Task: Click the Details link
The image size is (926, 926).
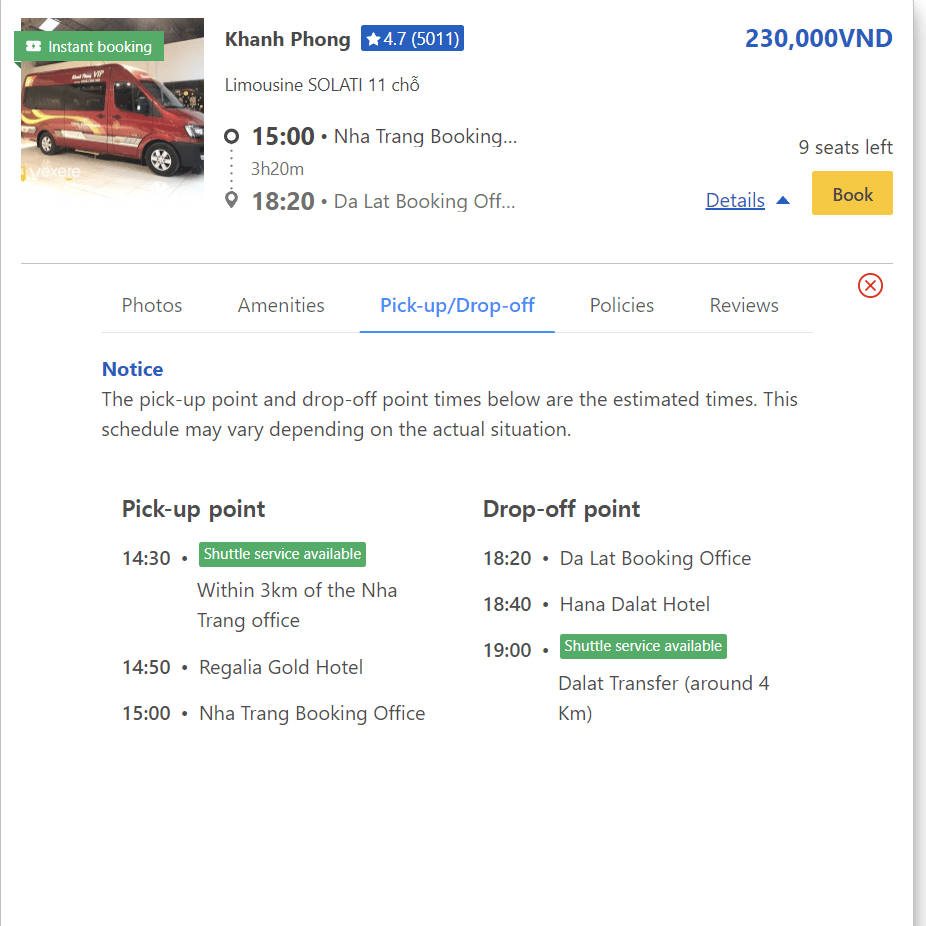Action: (735, 201)
